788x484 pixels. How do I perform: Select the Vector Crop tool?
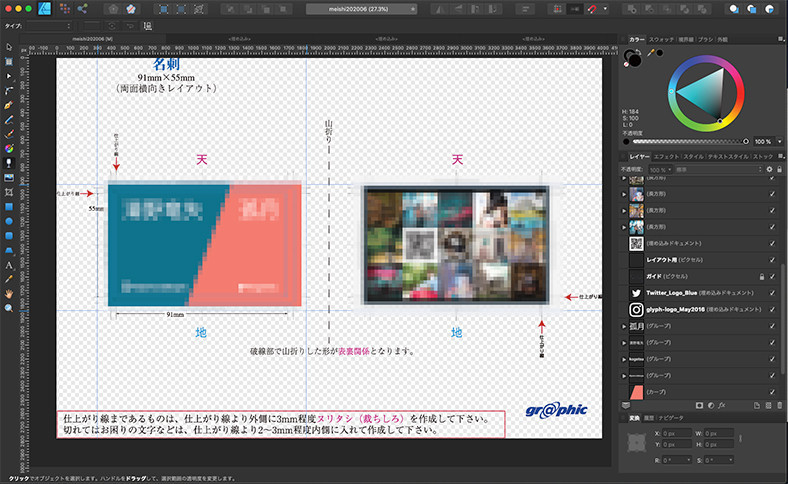click(9, 192)
